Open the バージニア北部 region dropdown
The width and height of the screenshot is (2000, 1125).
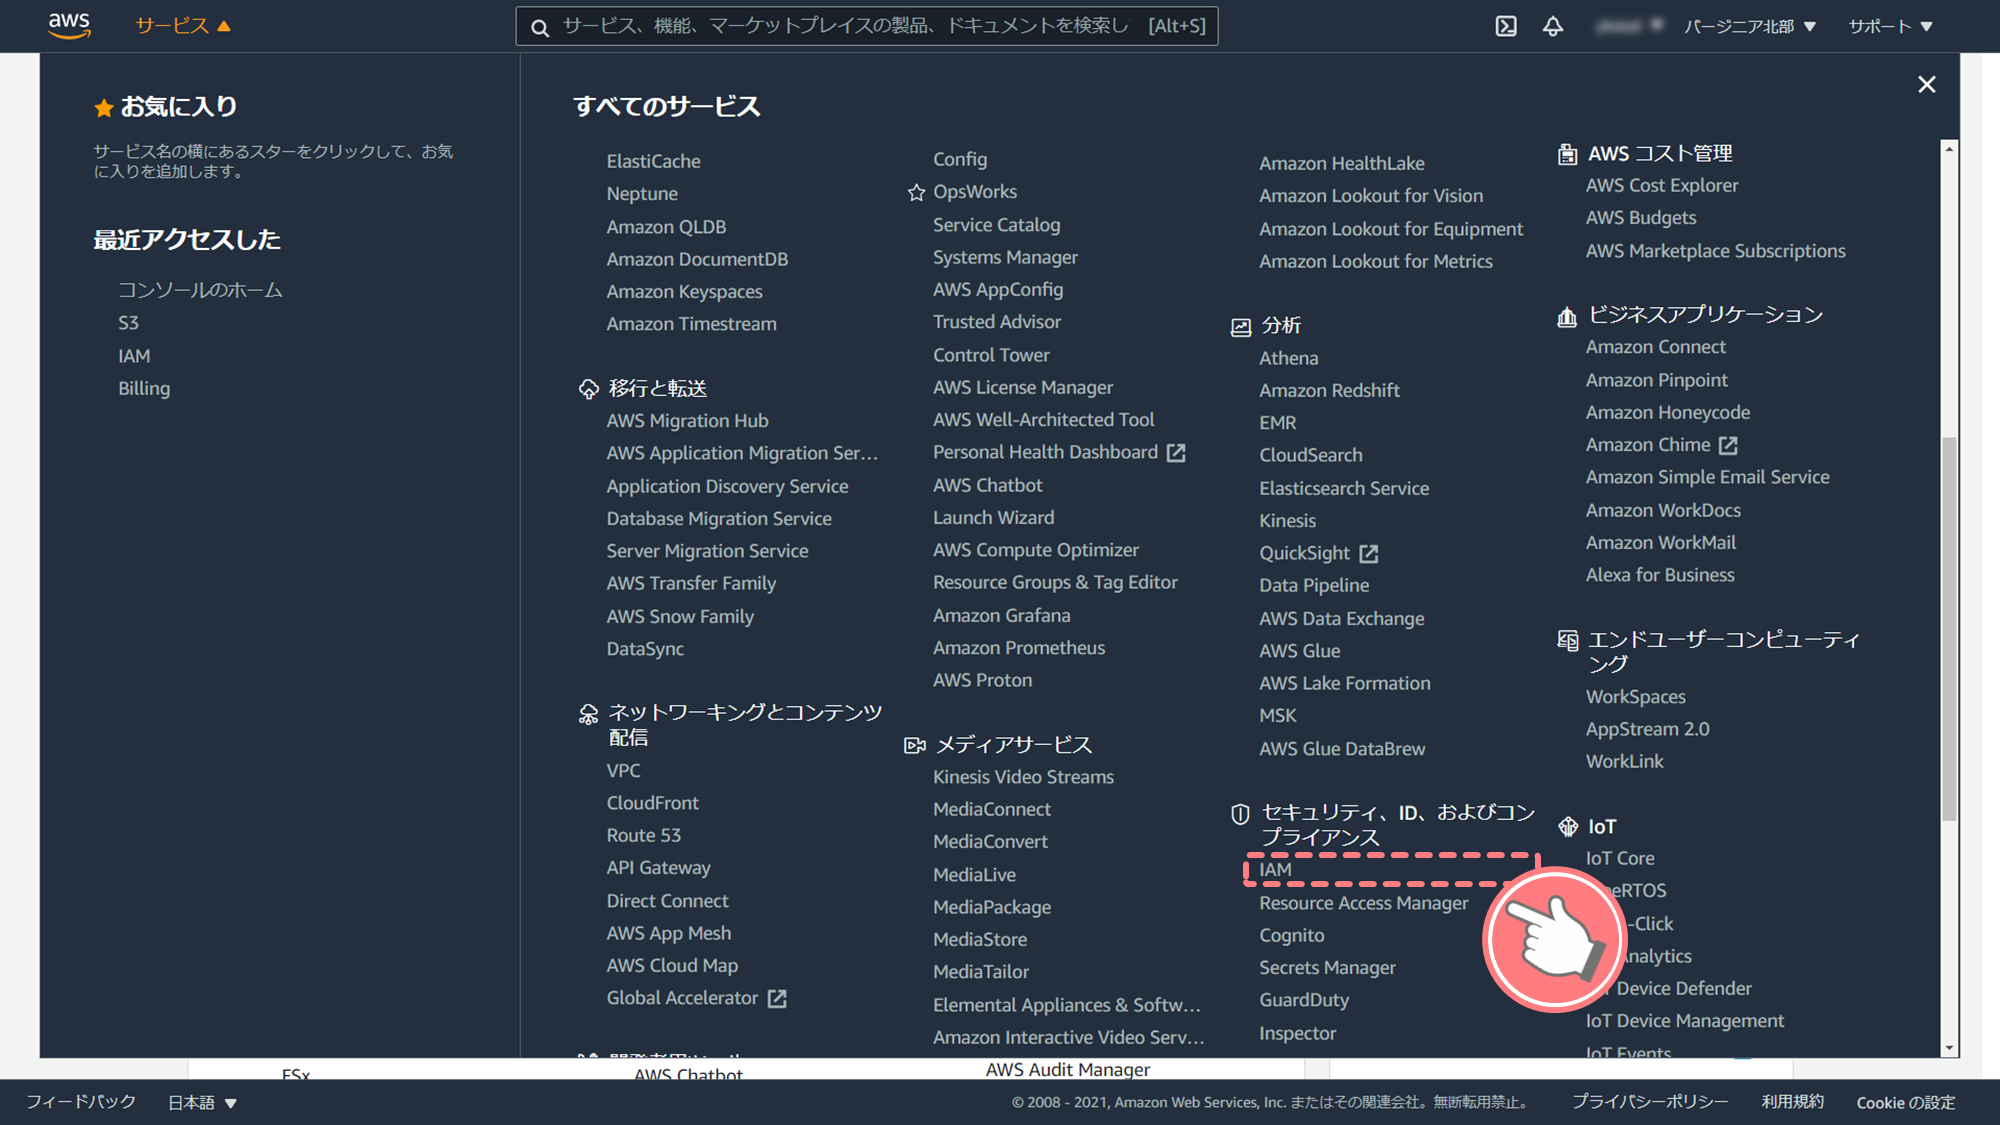click(1750, 26)
